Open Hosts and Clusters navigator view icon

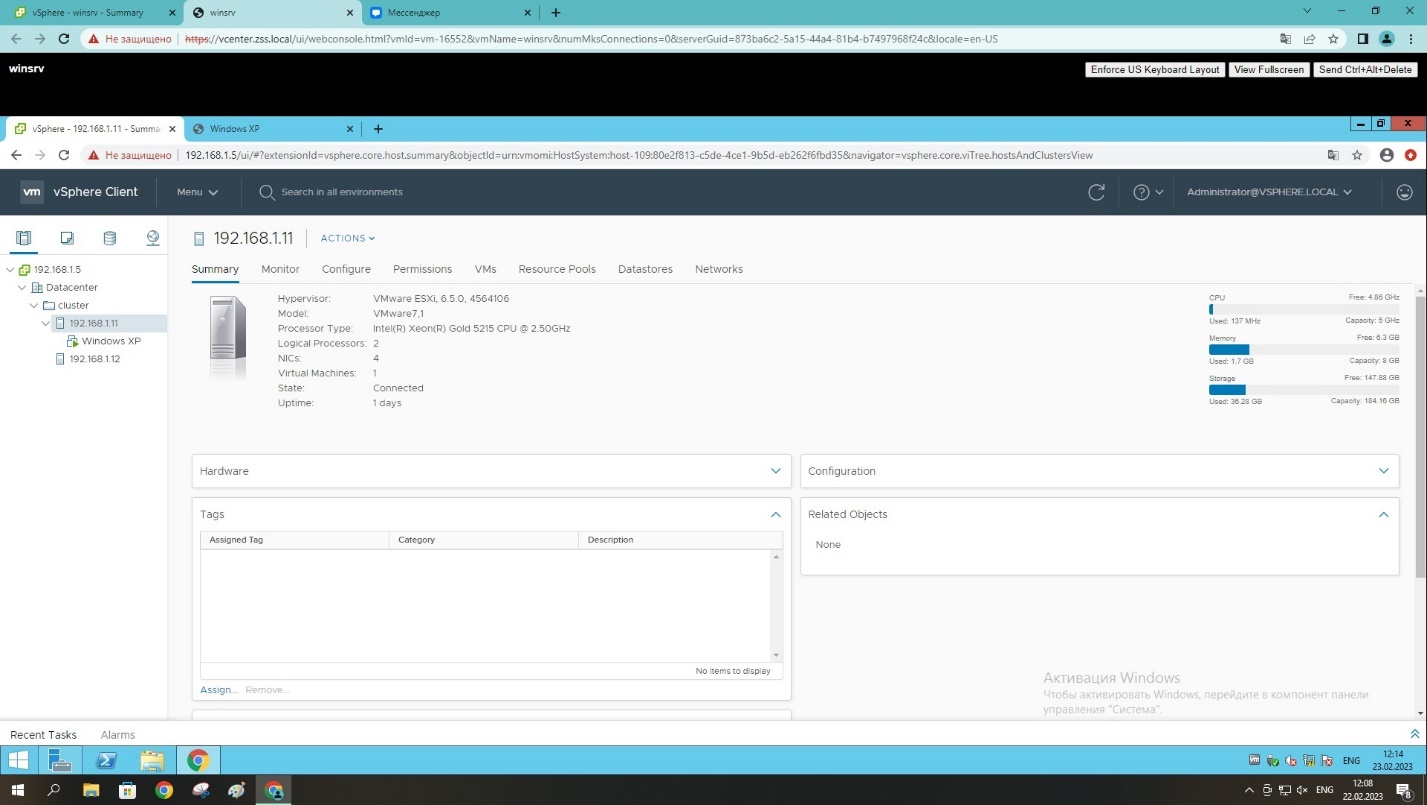tap(24, 238)
